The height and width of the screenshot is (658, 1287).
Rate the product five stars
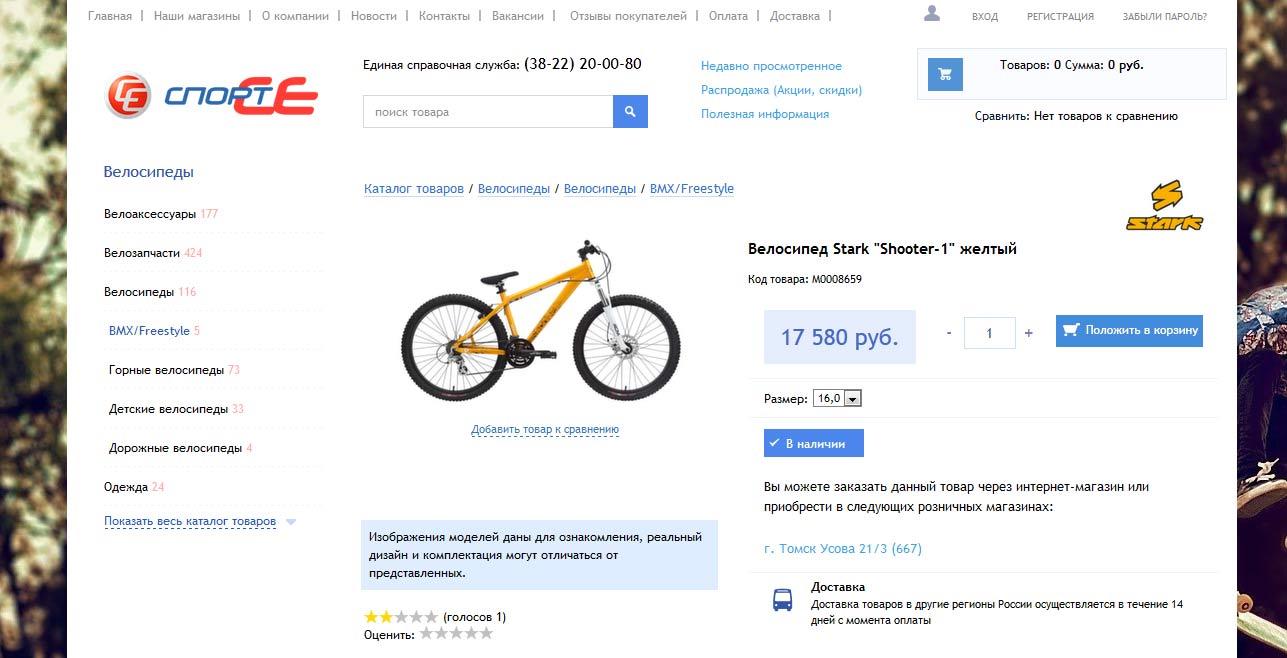(487, 633)
